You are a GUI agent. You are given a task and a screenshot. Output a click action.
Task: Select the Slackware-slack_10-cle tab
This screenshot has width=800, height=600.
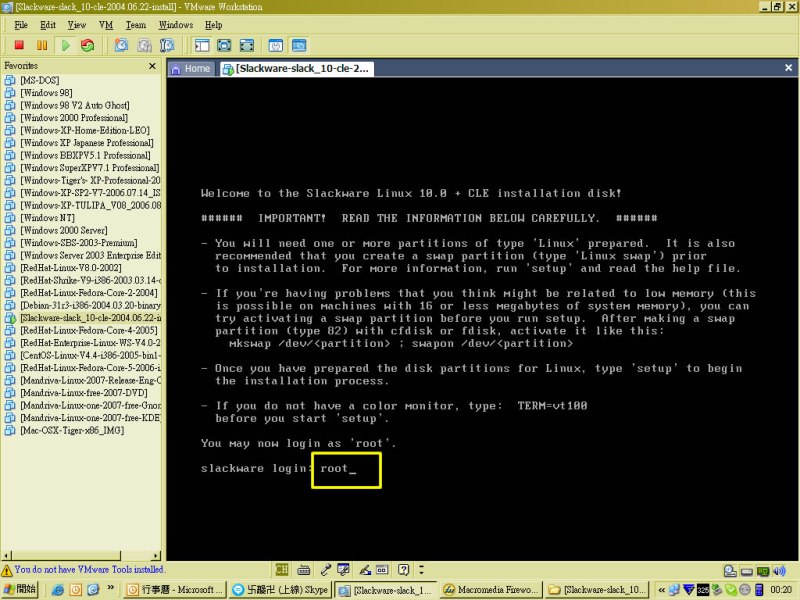click(297, 68)
